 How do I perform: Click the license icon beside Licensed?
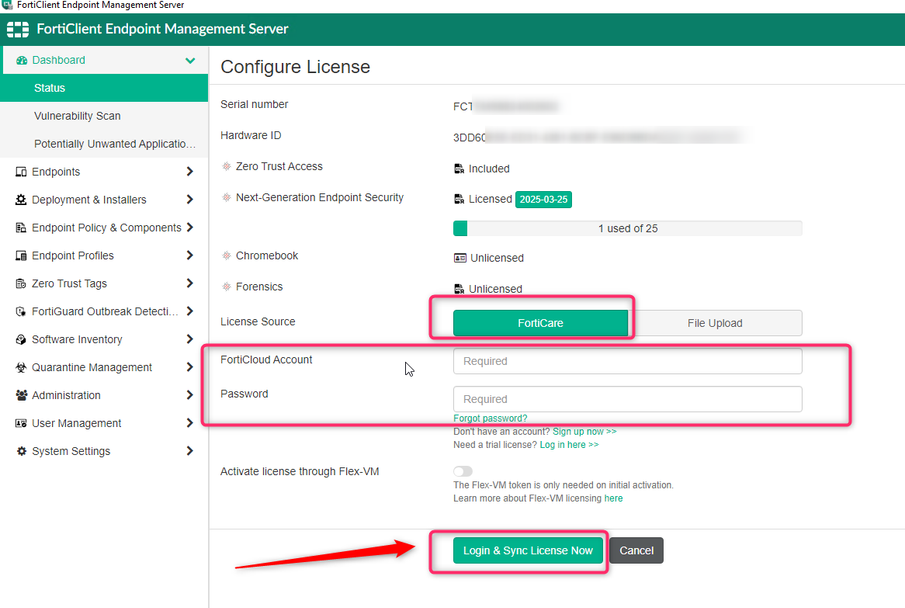click(x=459, y=199)
